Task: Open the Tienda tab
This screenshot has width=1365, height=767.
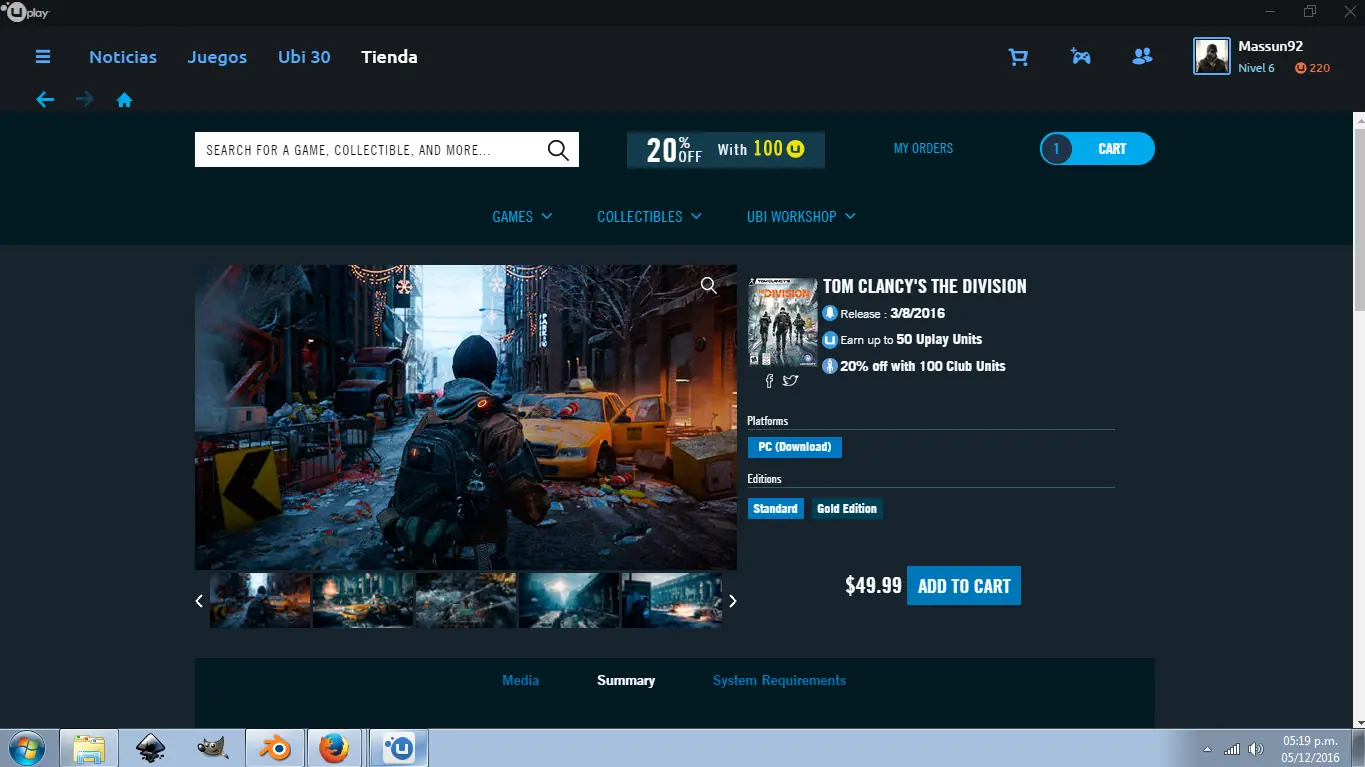Action: (389, 57)
